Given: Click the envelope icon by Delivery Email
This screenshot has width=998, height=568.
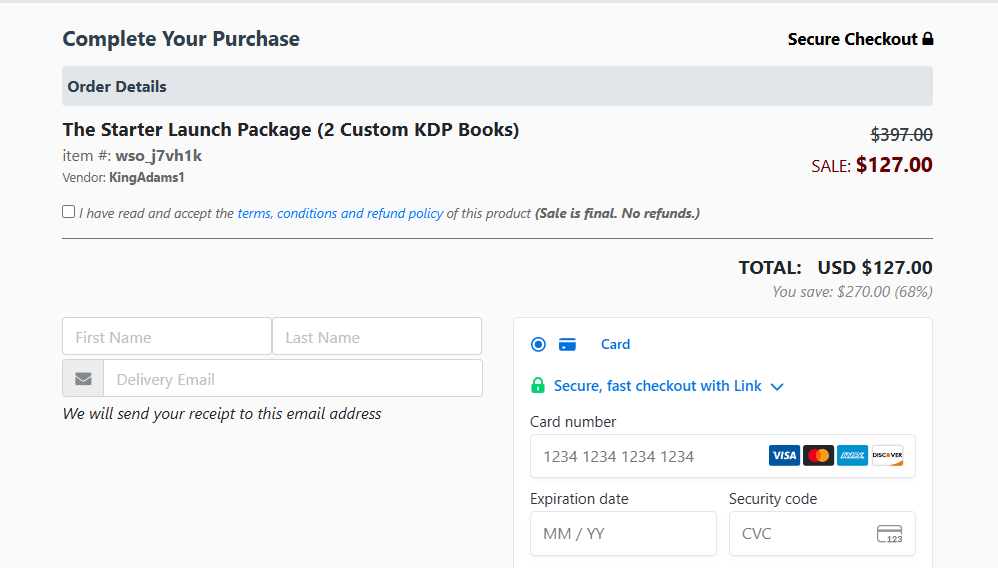Looking at the screenshot, I should (83, 379).
